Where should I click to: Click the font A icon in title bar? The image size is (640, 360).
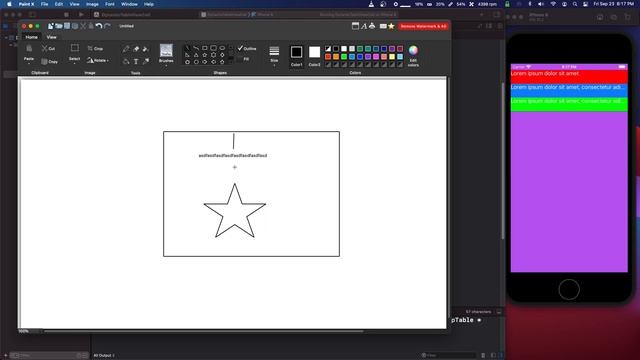pos(364,26)
